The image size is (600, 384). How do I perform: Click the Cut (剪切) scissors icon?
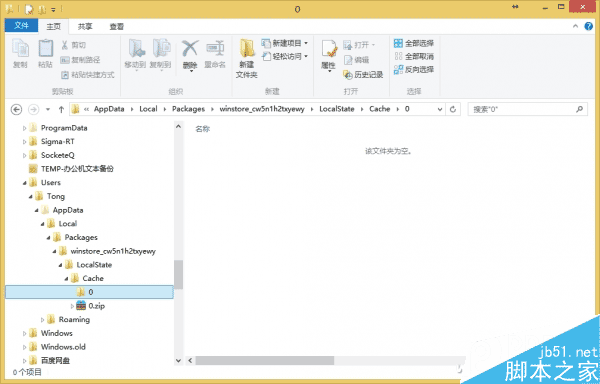(65, 45)
